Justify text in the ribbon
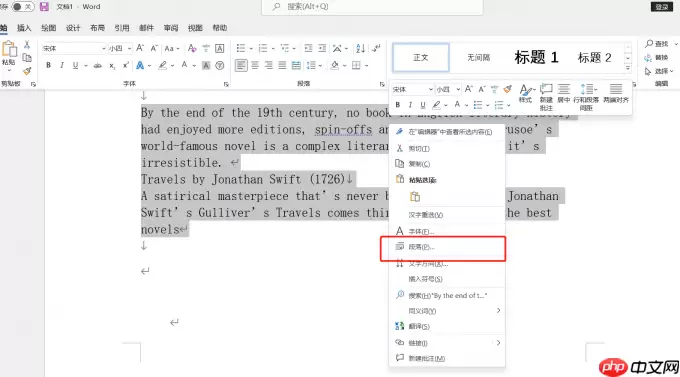This screenshot has width=680, height=377. (x=282, y=66)
